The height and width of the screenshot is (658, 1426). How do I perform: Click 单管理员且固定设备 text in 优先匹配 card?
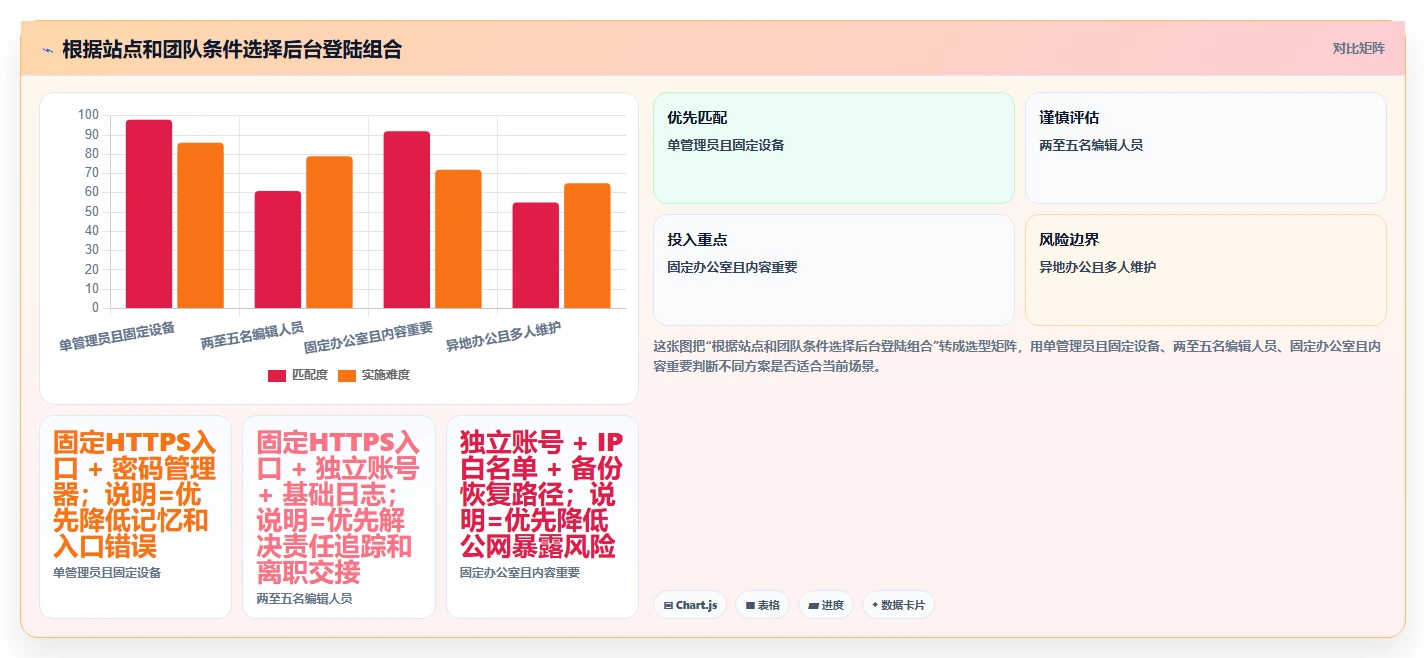726,145
